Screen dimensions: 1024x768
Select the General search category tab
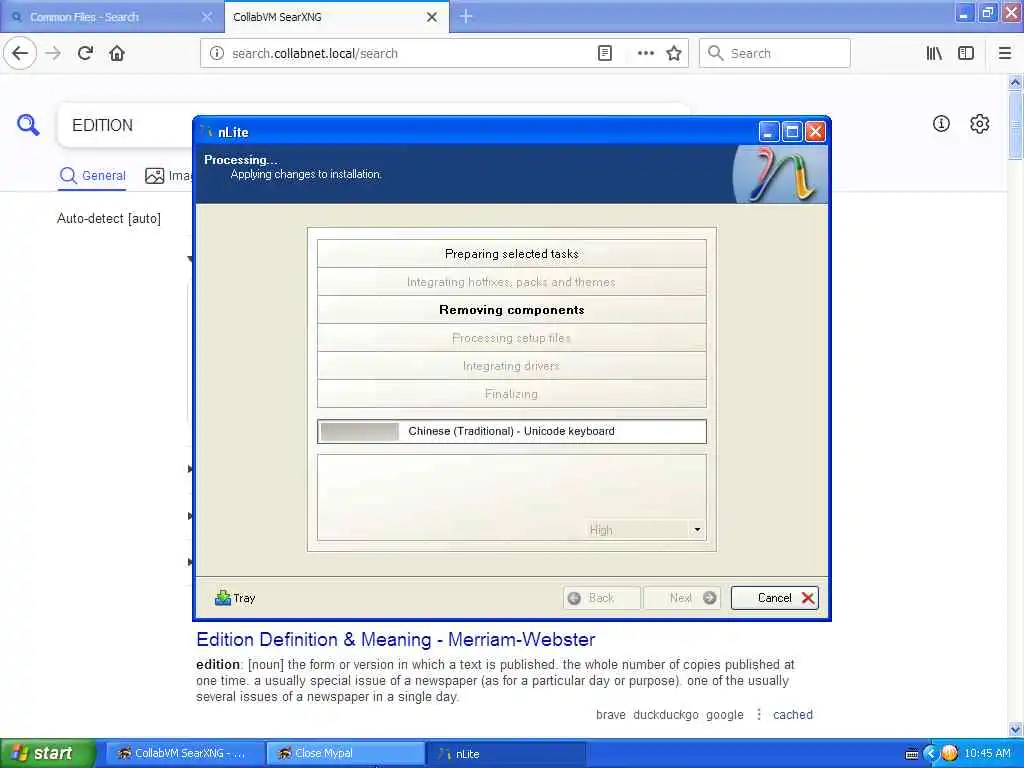coord(92,175)
